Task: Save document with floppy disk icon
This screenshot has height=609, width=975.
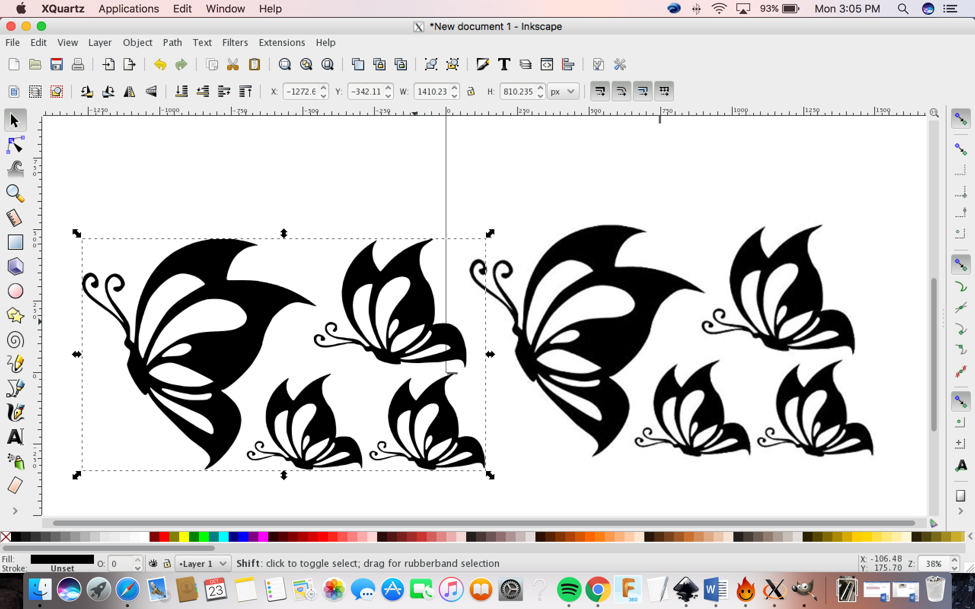Action: 57,65
